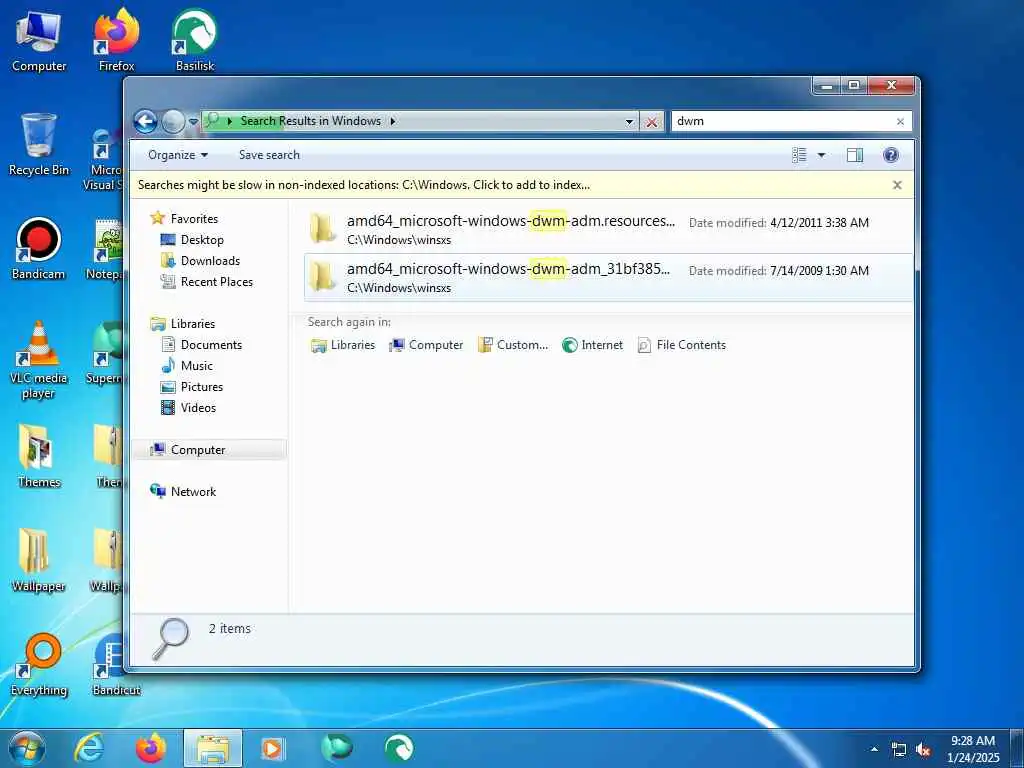Image resolution: width=1024 pixels, height=768 pixels.
Task: Open Bandicam desktop shortcut
Action: (39, 249)
